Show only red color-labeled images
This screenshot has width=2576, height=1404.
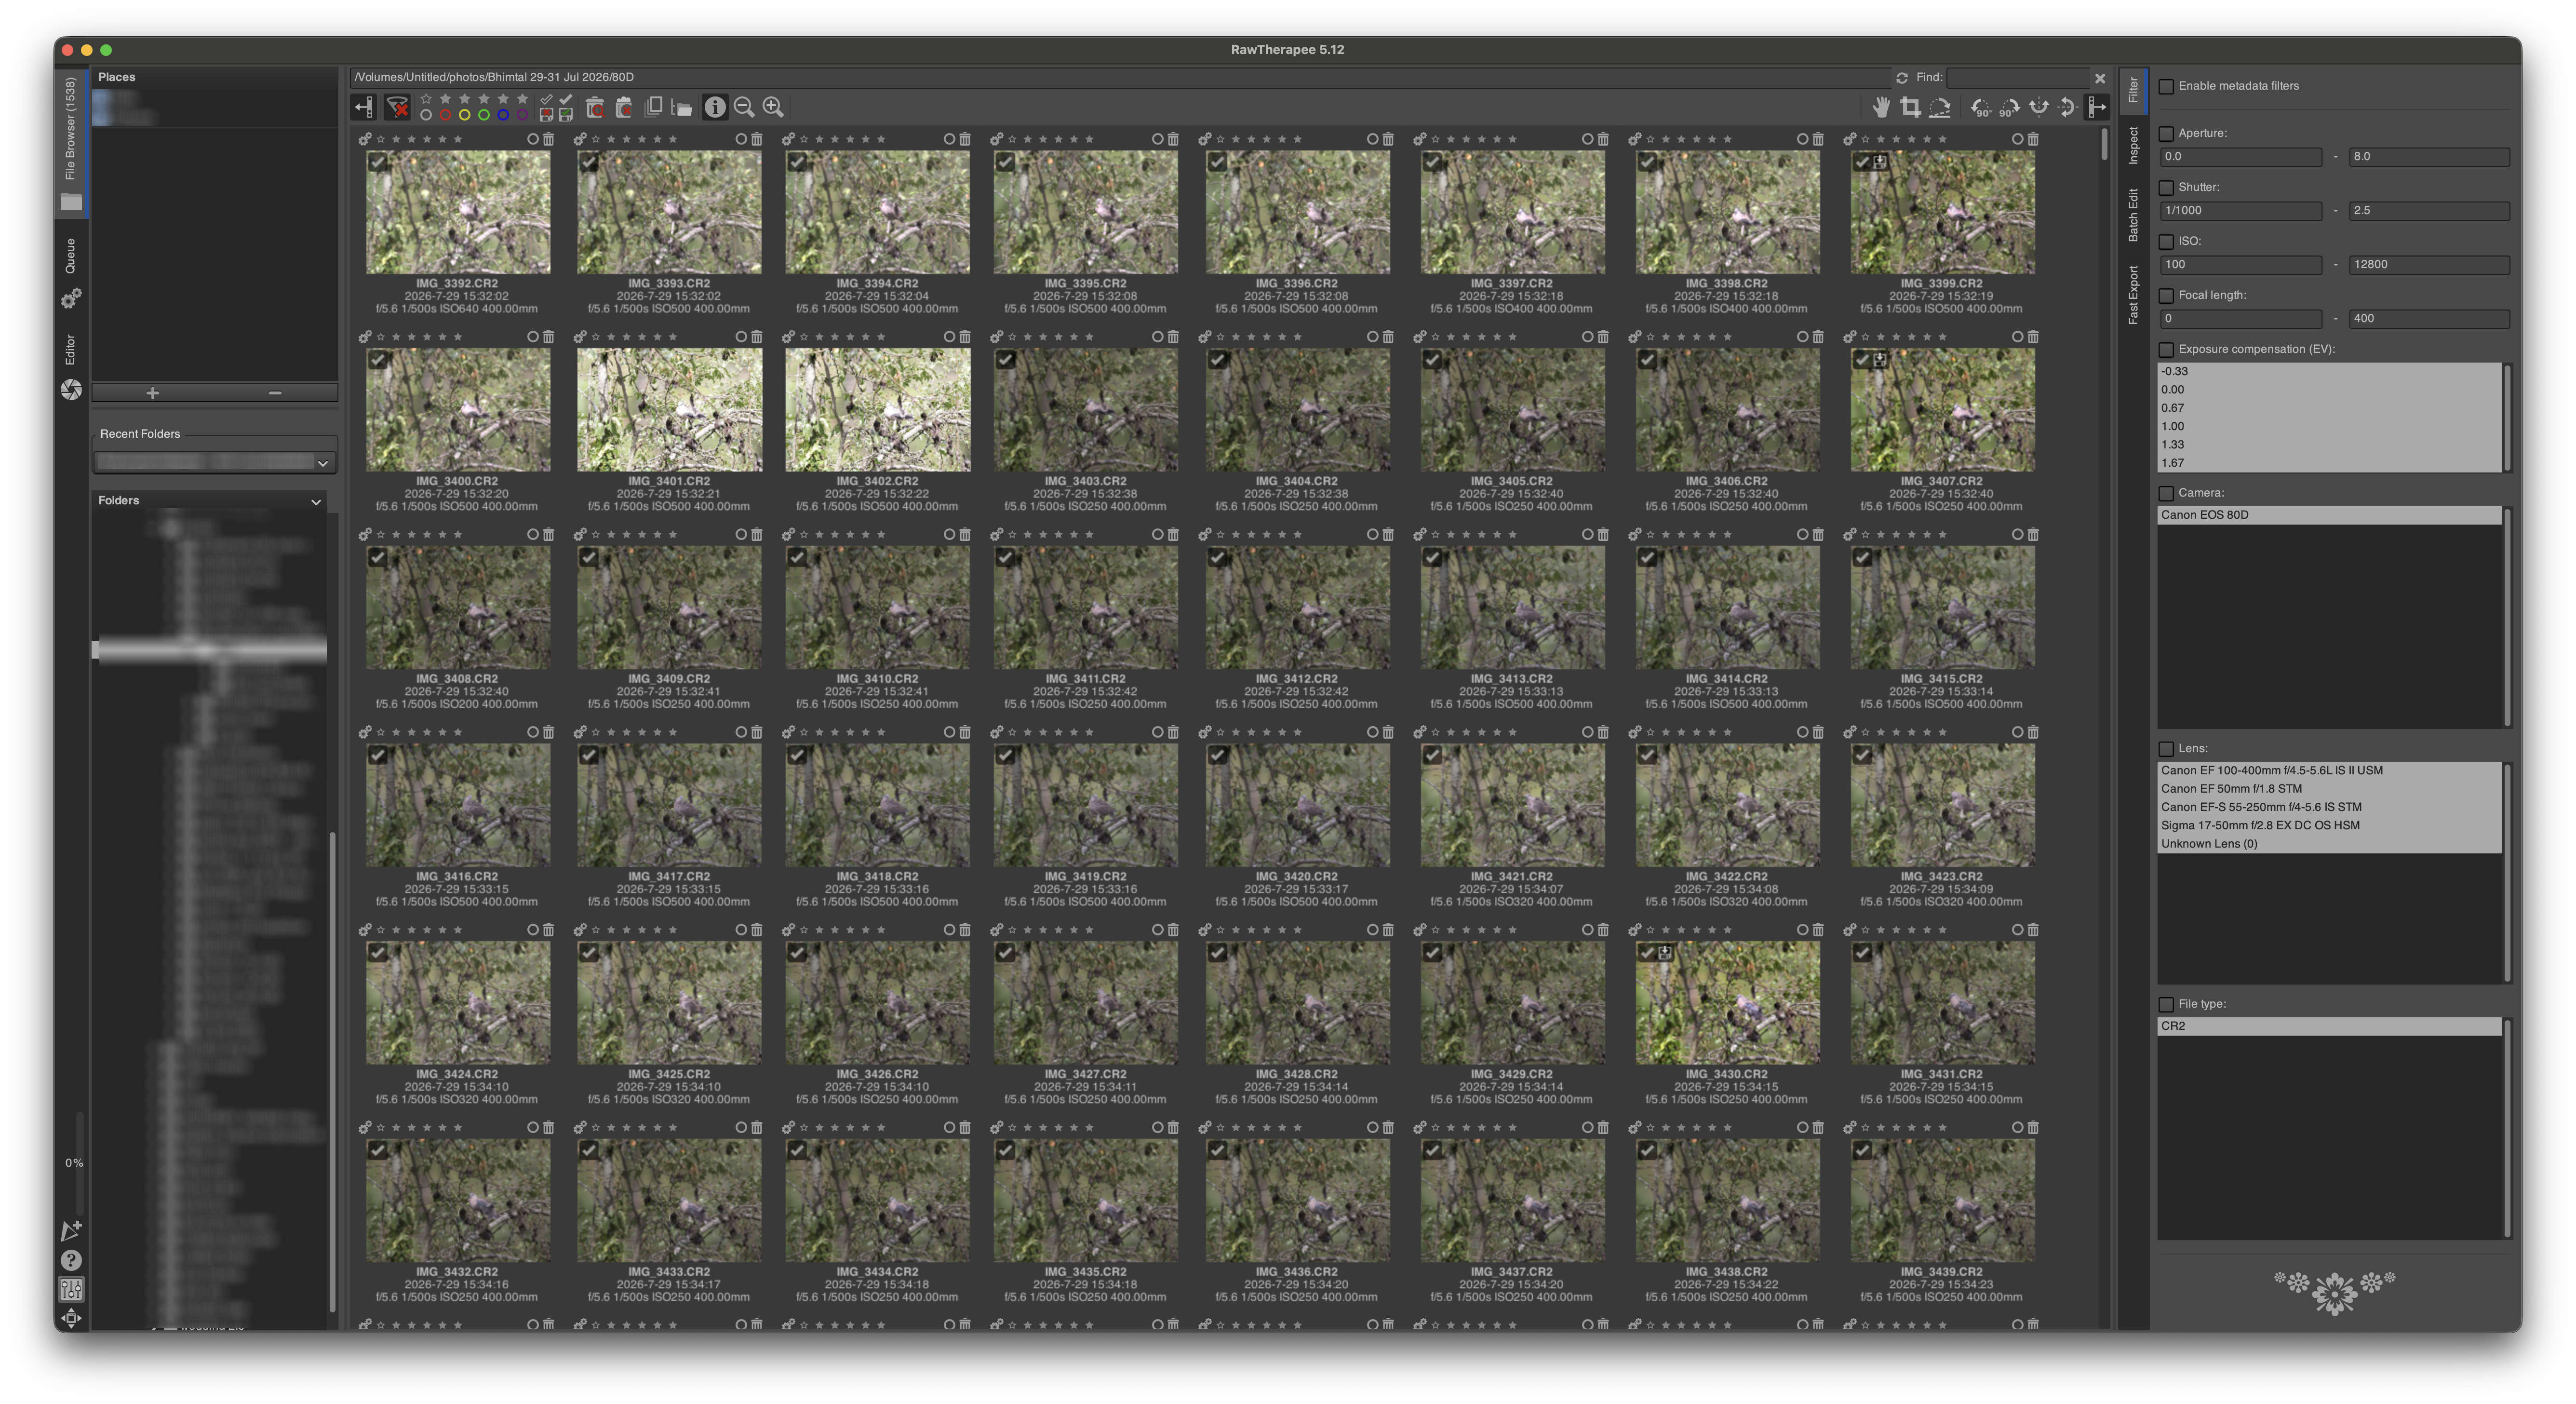click(x=445, y=115)
